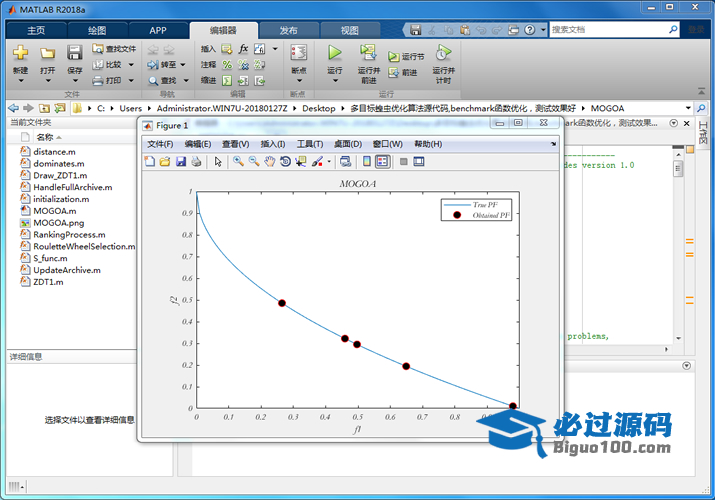
Task: Open the 工具(T) menu in Figure 1
Action: pos(310,144)
